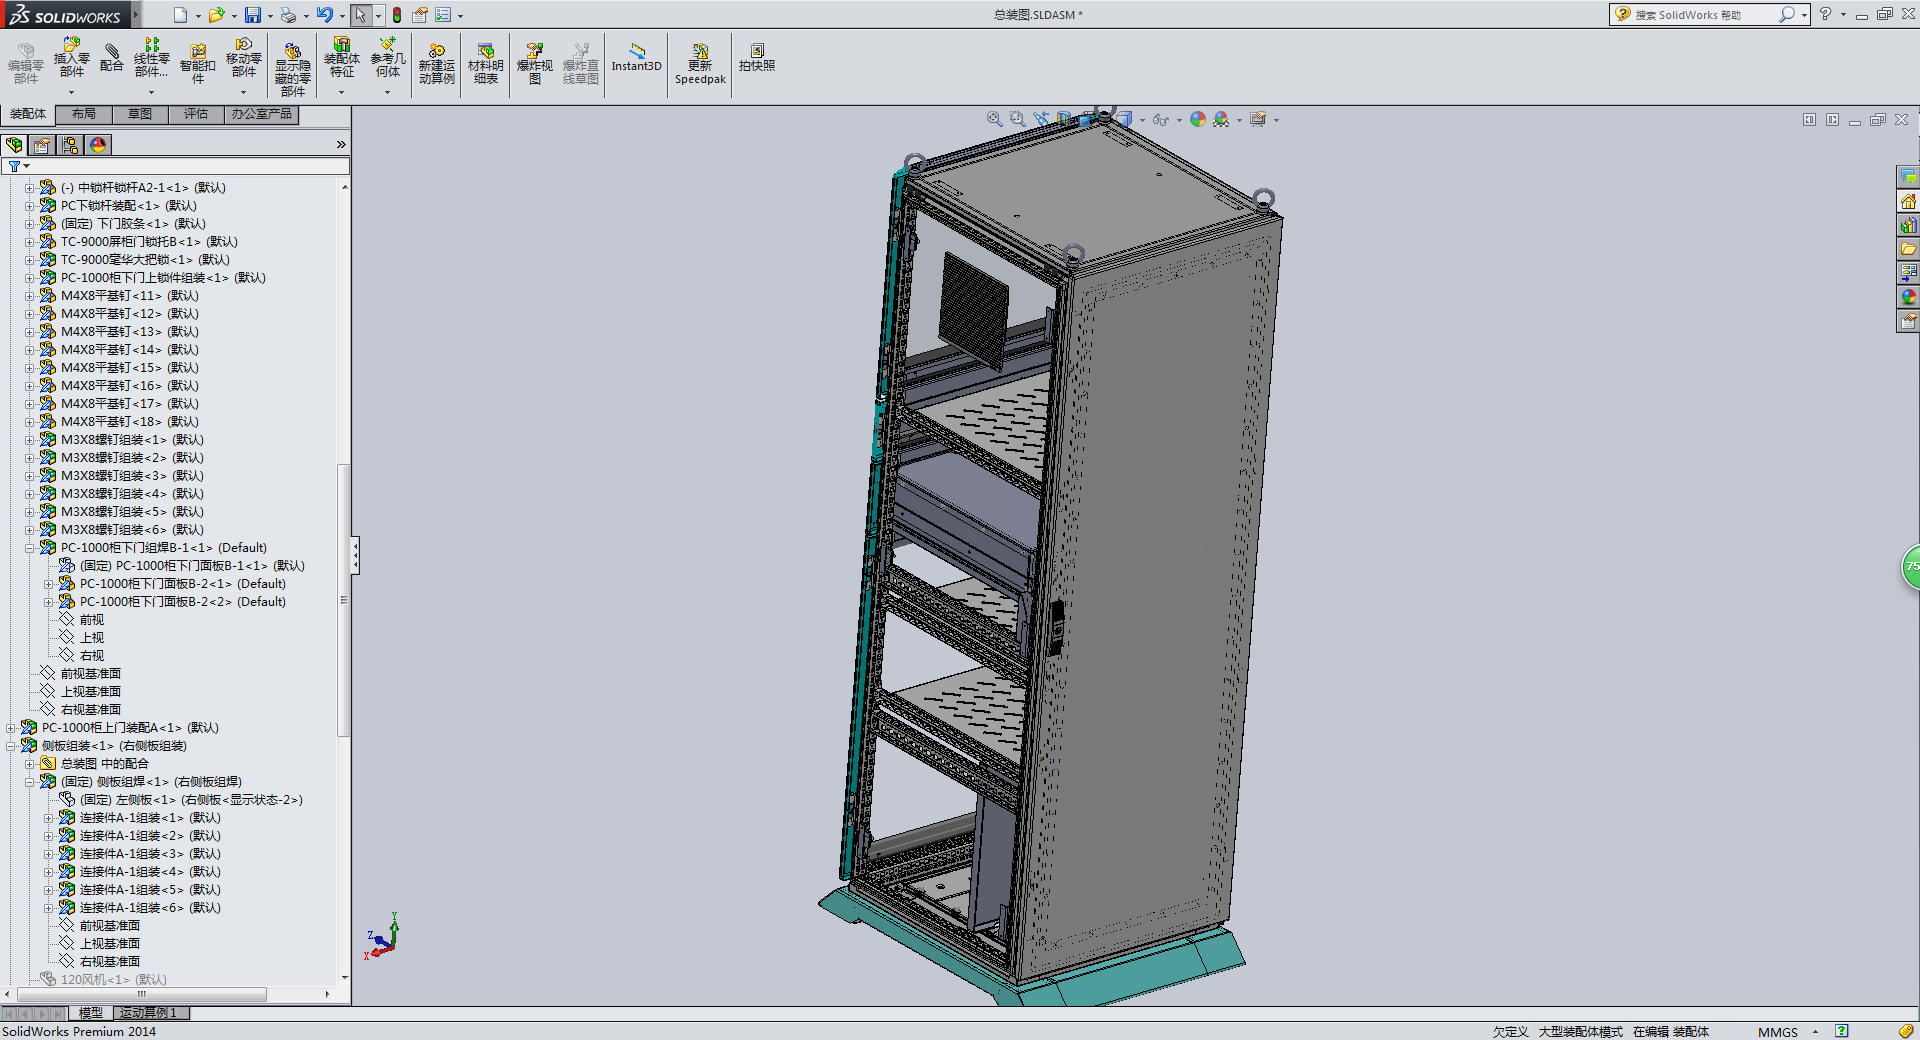The width and height of the screenshot is (1920, 1040).
Task: Click the Zoom to Area icon in viewport
Action: pos(1017,119)
